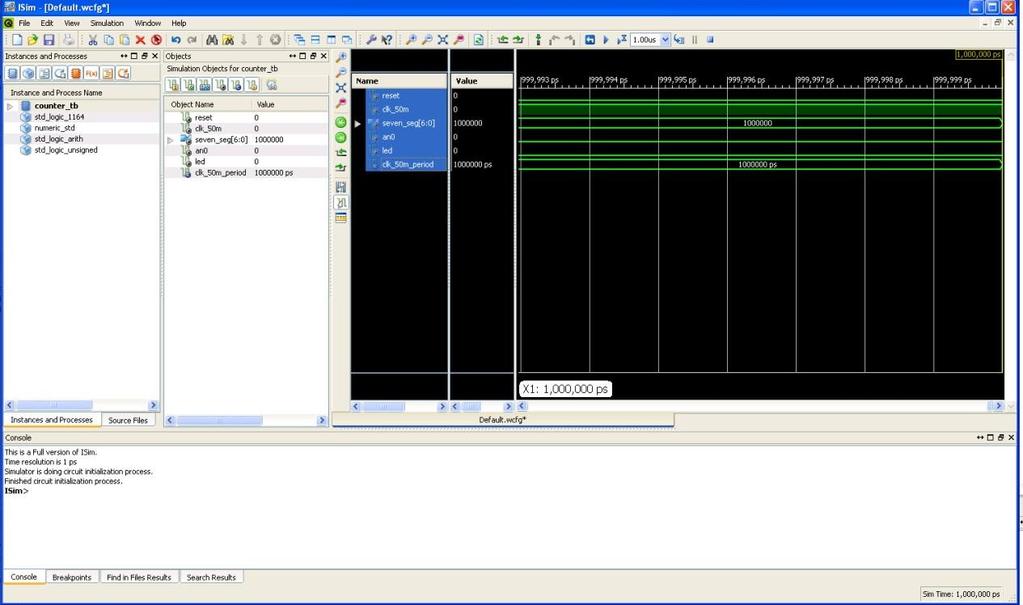Toggle the F(x) processes filter button
The image size is (1023, 605).
[91, 73]
